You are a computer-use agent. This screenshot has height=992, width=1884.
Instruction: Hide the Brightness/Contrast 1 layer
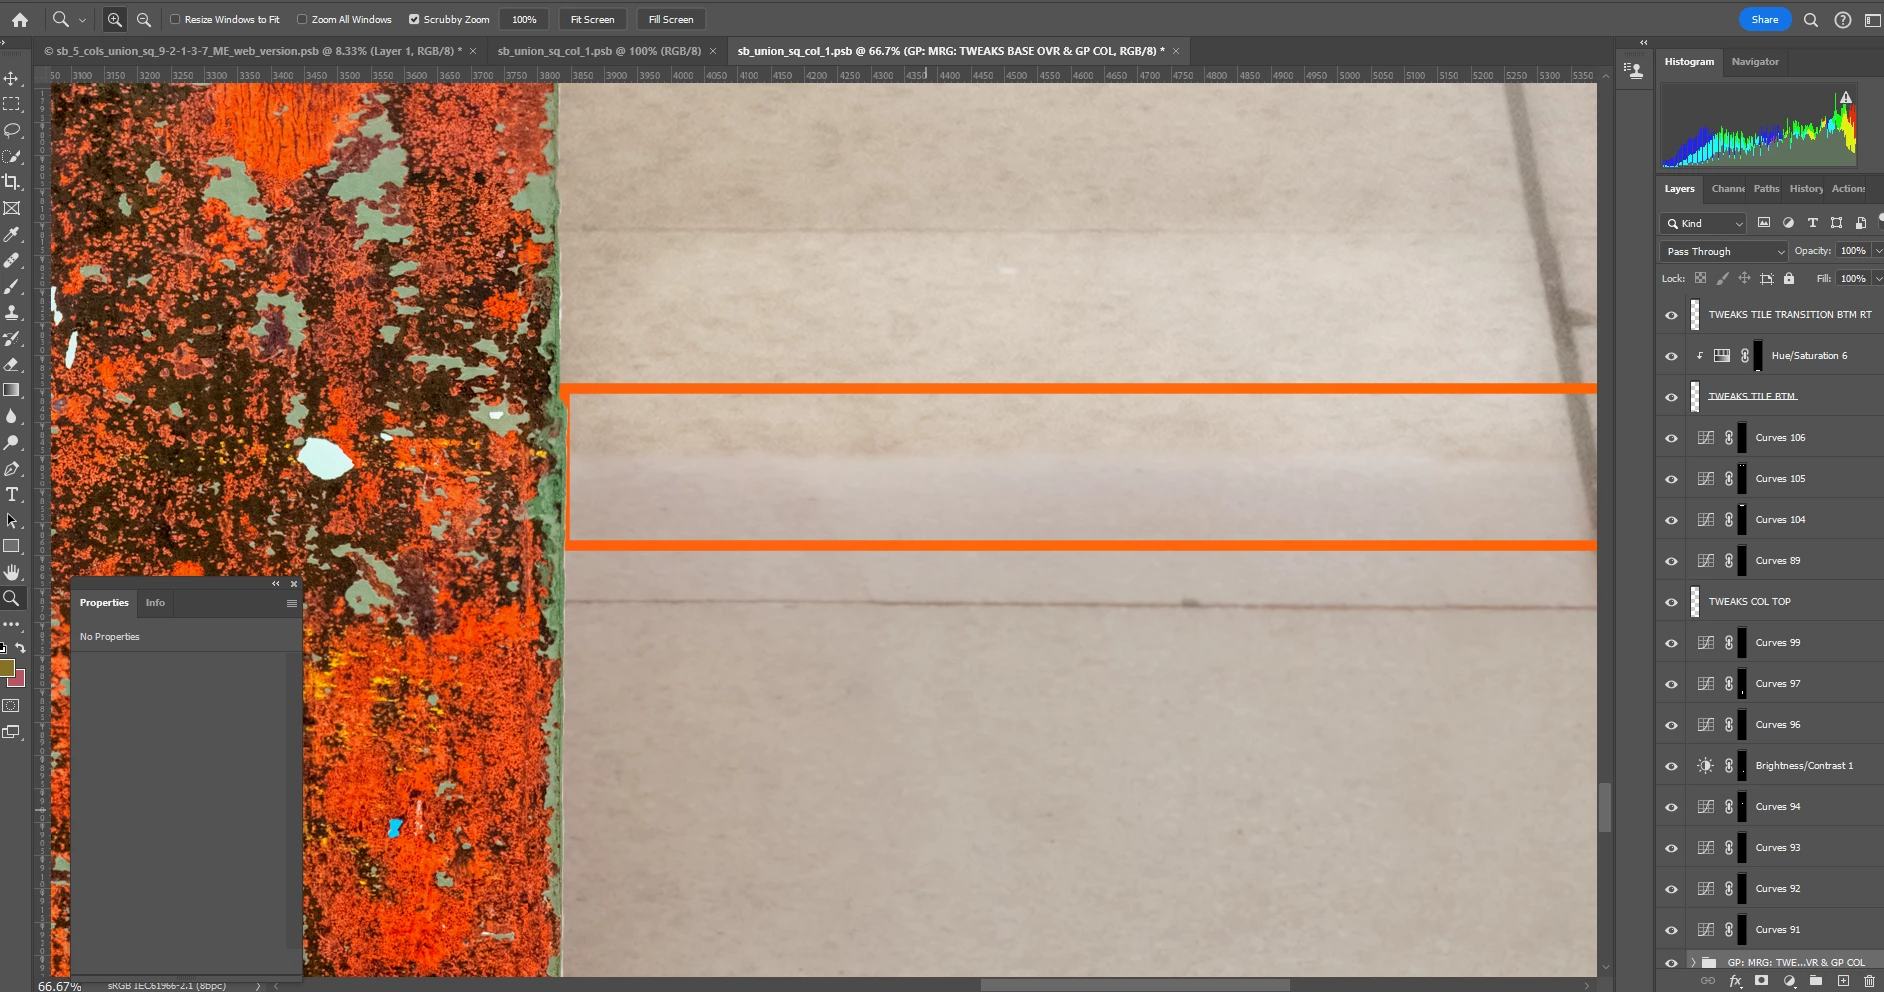[1671, 766]
